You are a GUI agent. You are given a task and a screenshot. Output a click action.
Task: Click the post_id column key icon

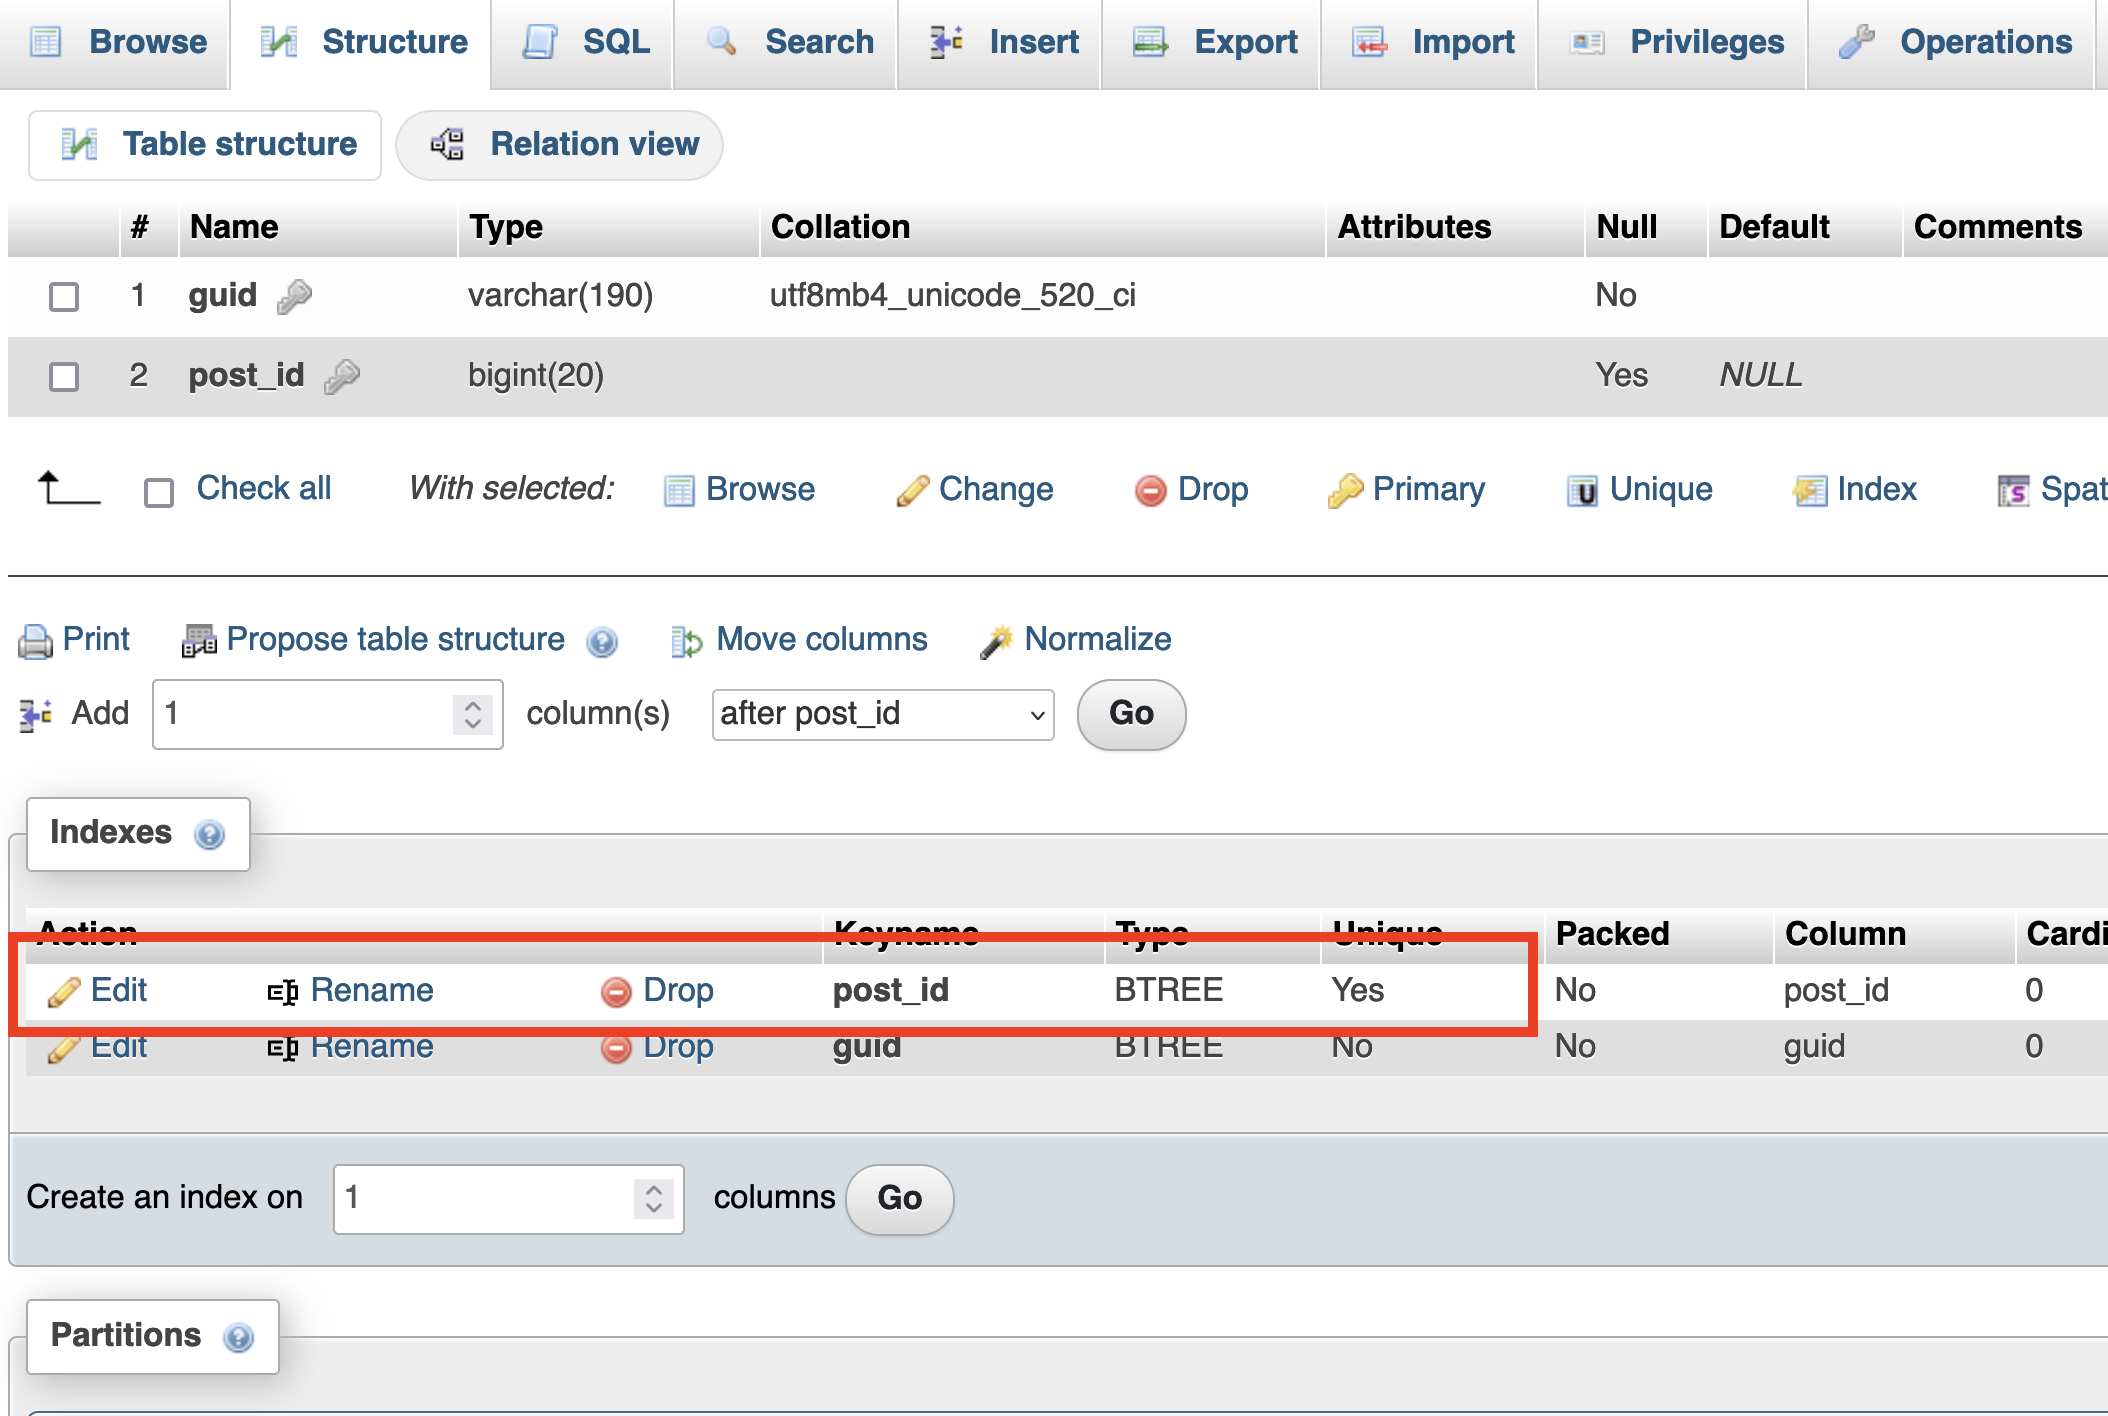click(342, 376)
